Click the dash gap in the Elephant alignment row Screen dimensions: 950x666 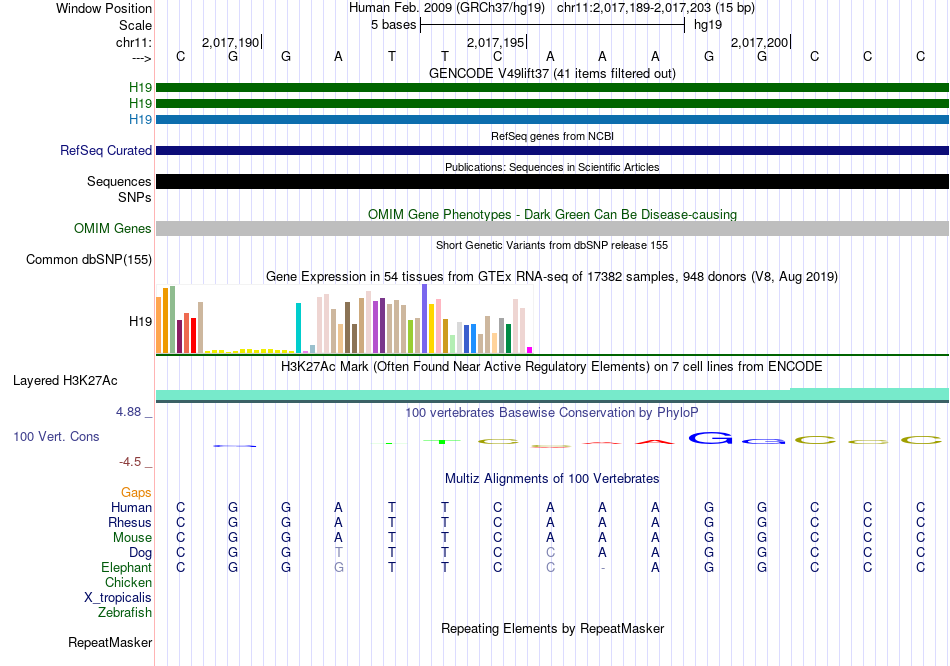603,568
